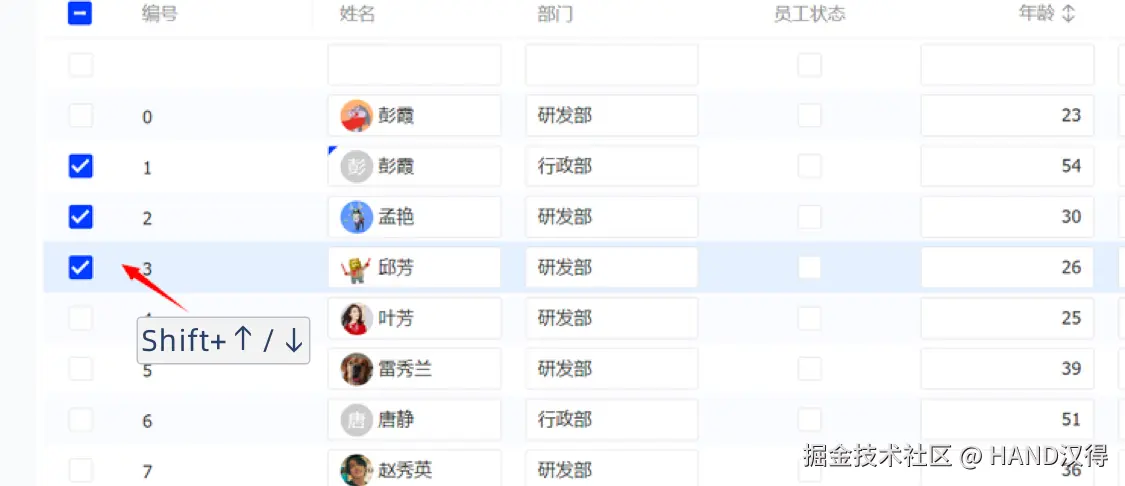Uncheck the checkbox for row 3

click(x=81, y=267)
